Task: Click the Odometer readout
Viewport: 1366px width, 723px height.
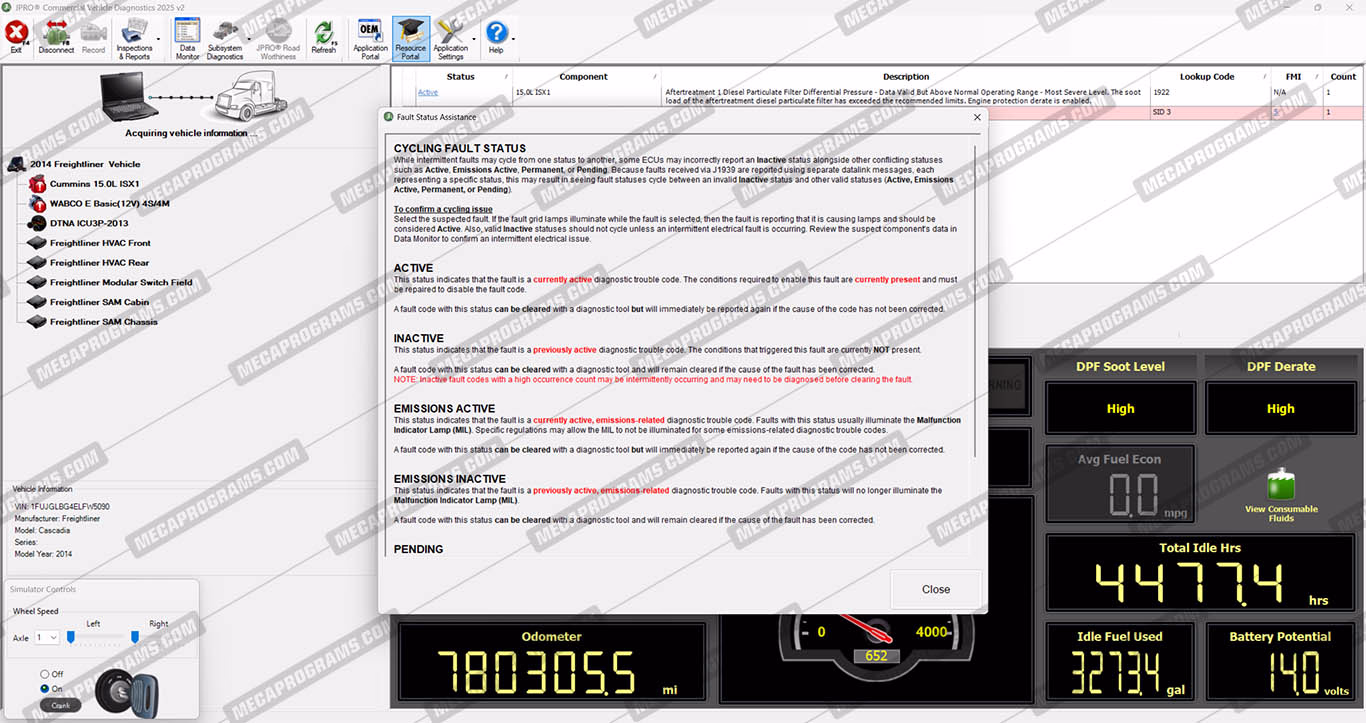Action: tap(551, 664)
